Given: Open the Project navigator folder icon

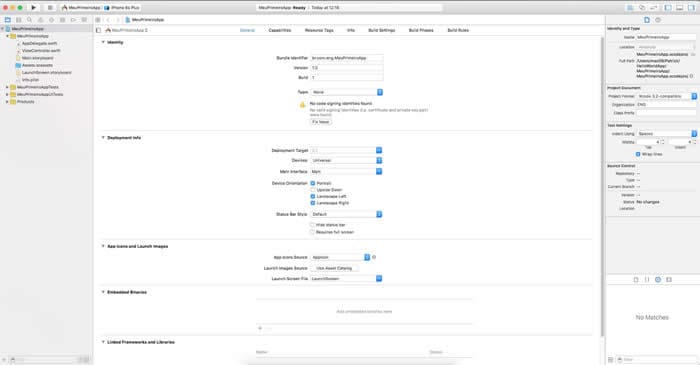Looking at the screenshot, I should (x=8, y=20).
